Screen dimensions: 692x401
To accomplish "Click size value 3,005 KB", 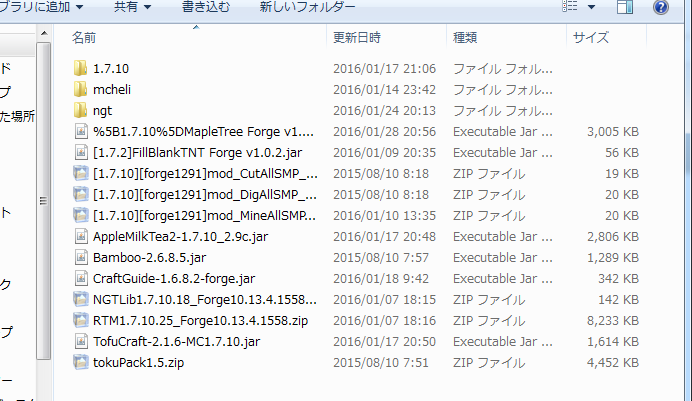I will [613, 131].
